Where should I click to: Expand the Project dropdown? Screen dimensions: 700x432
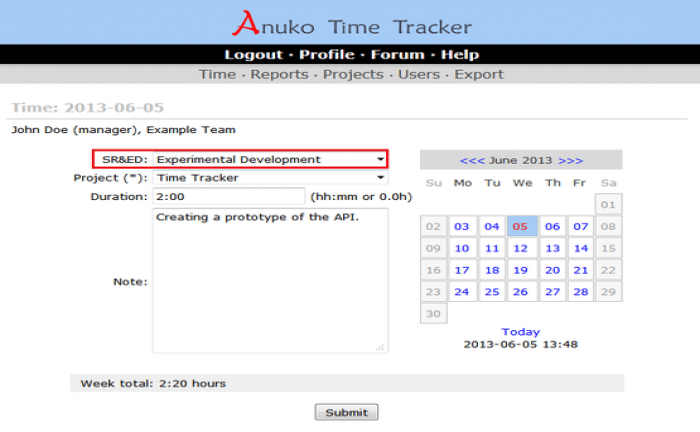pos(270,178)
